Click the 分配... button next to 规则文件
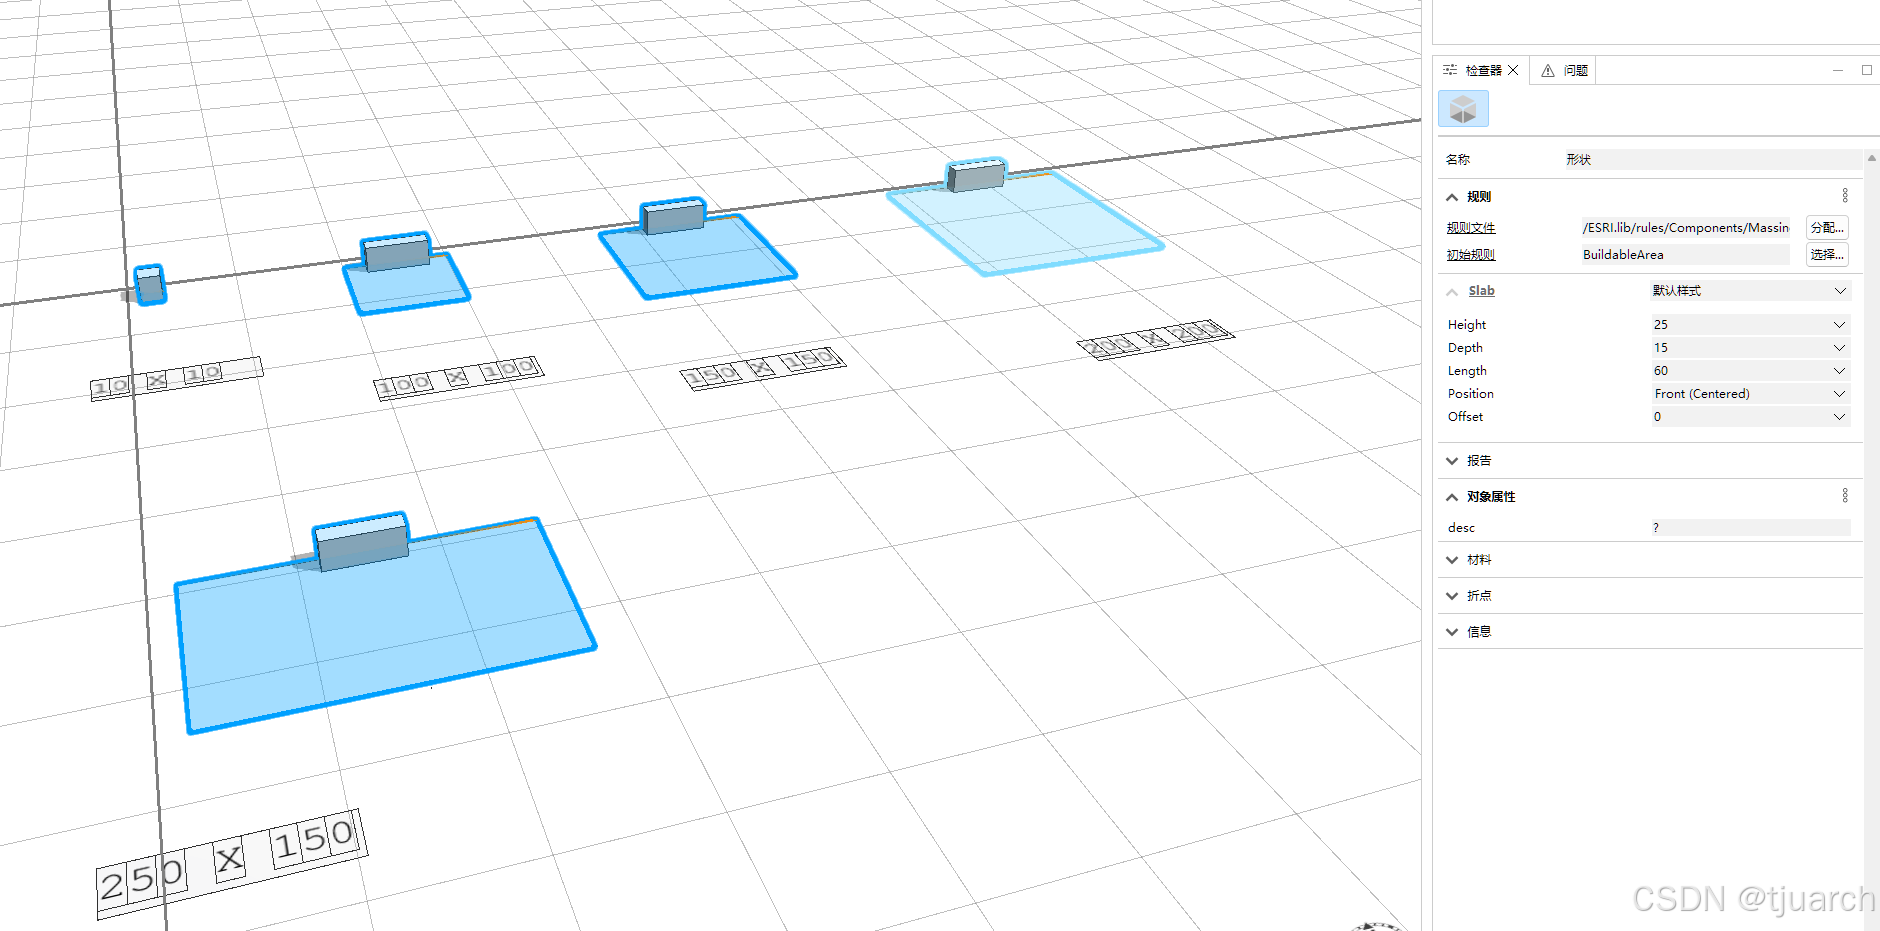Screen dimensions: 1880x931 (x=1826, y=227)
